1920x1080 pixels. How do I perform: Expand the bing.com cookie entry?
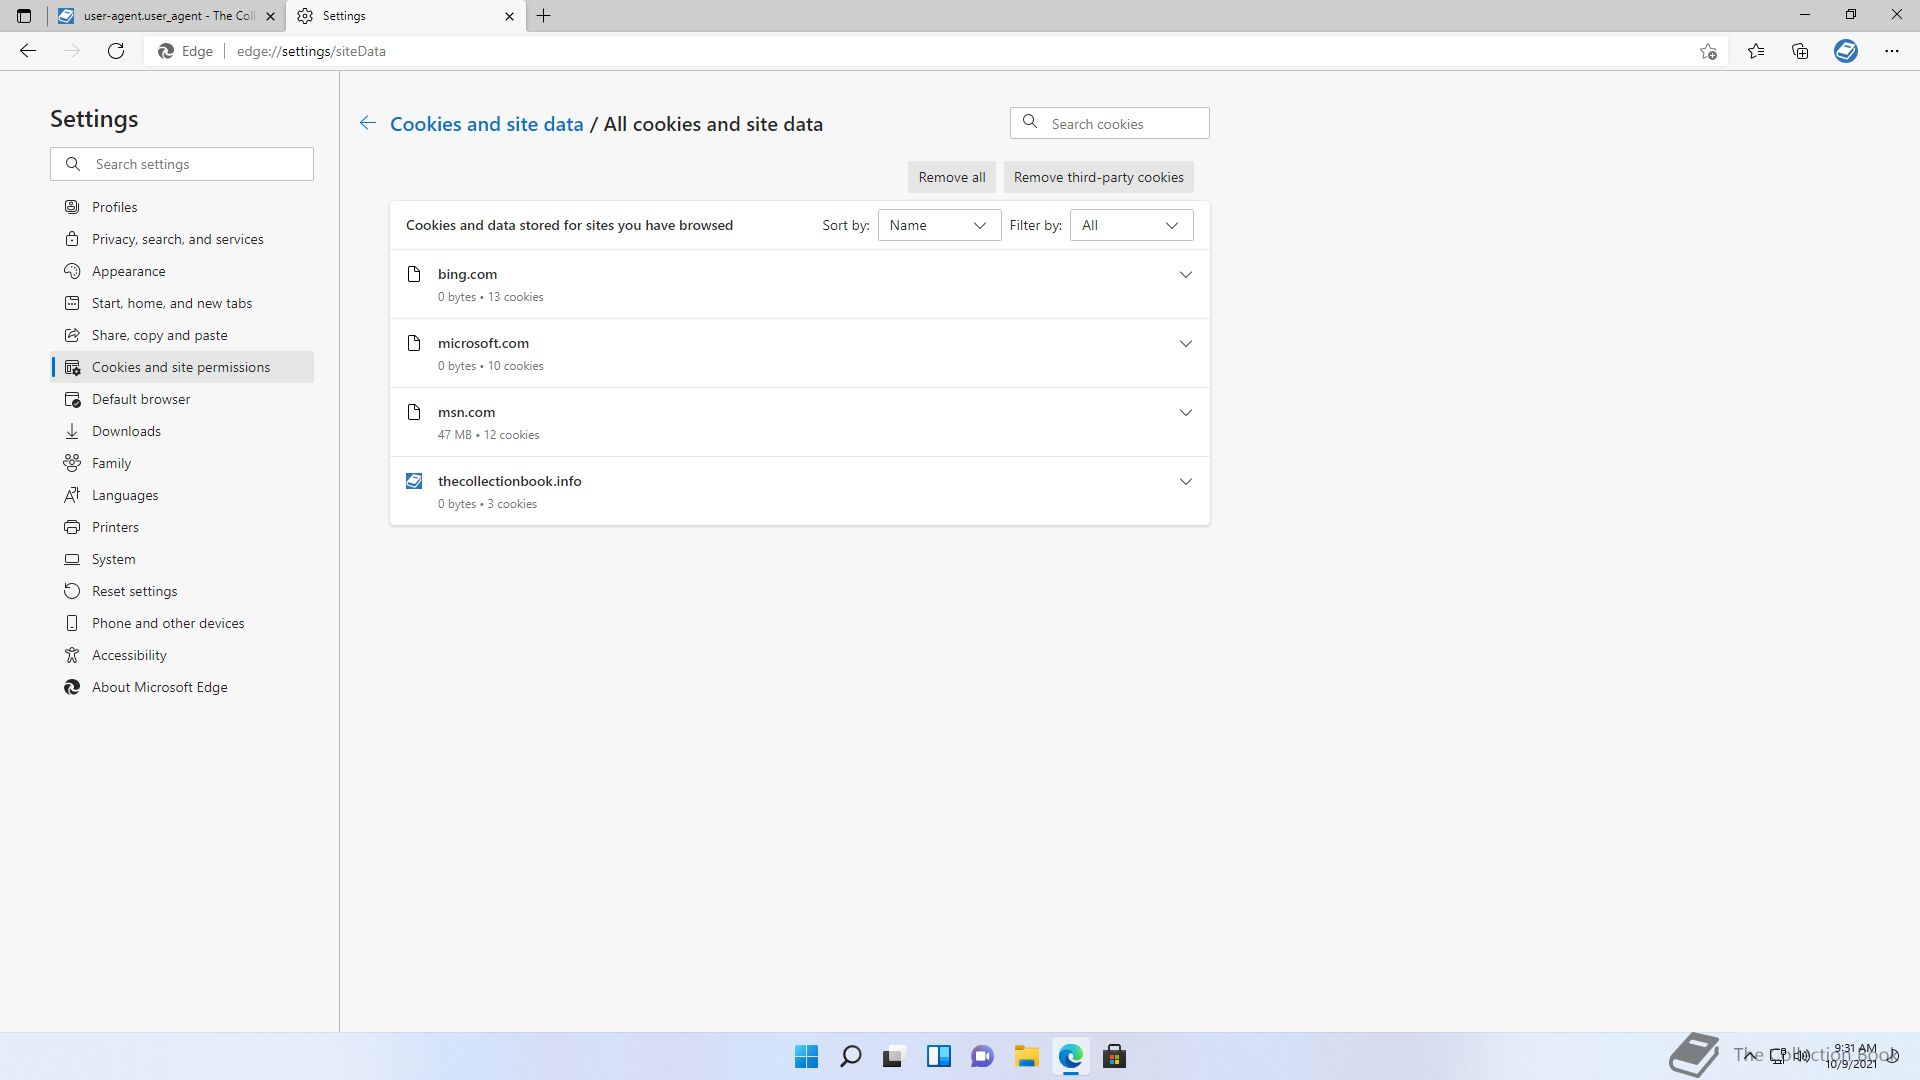(1186, 274)
